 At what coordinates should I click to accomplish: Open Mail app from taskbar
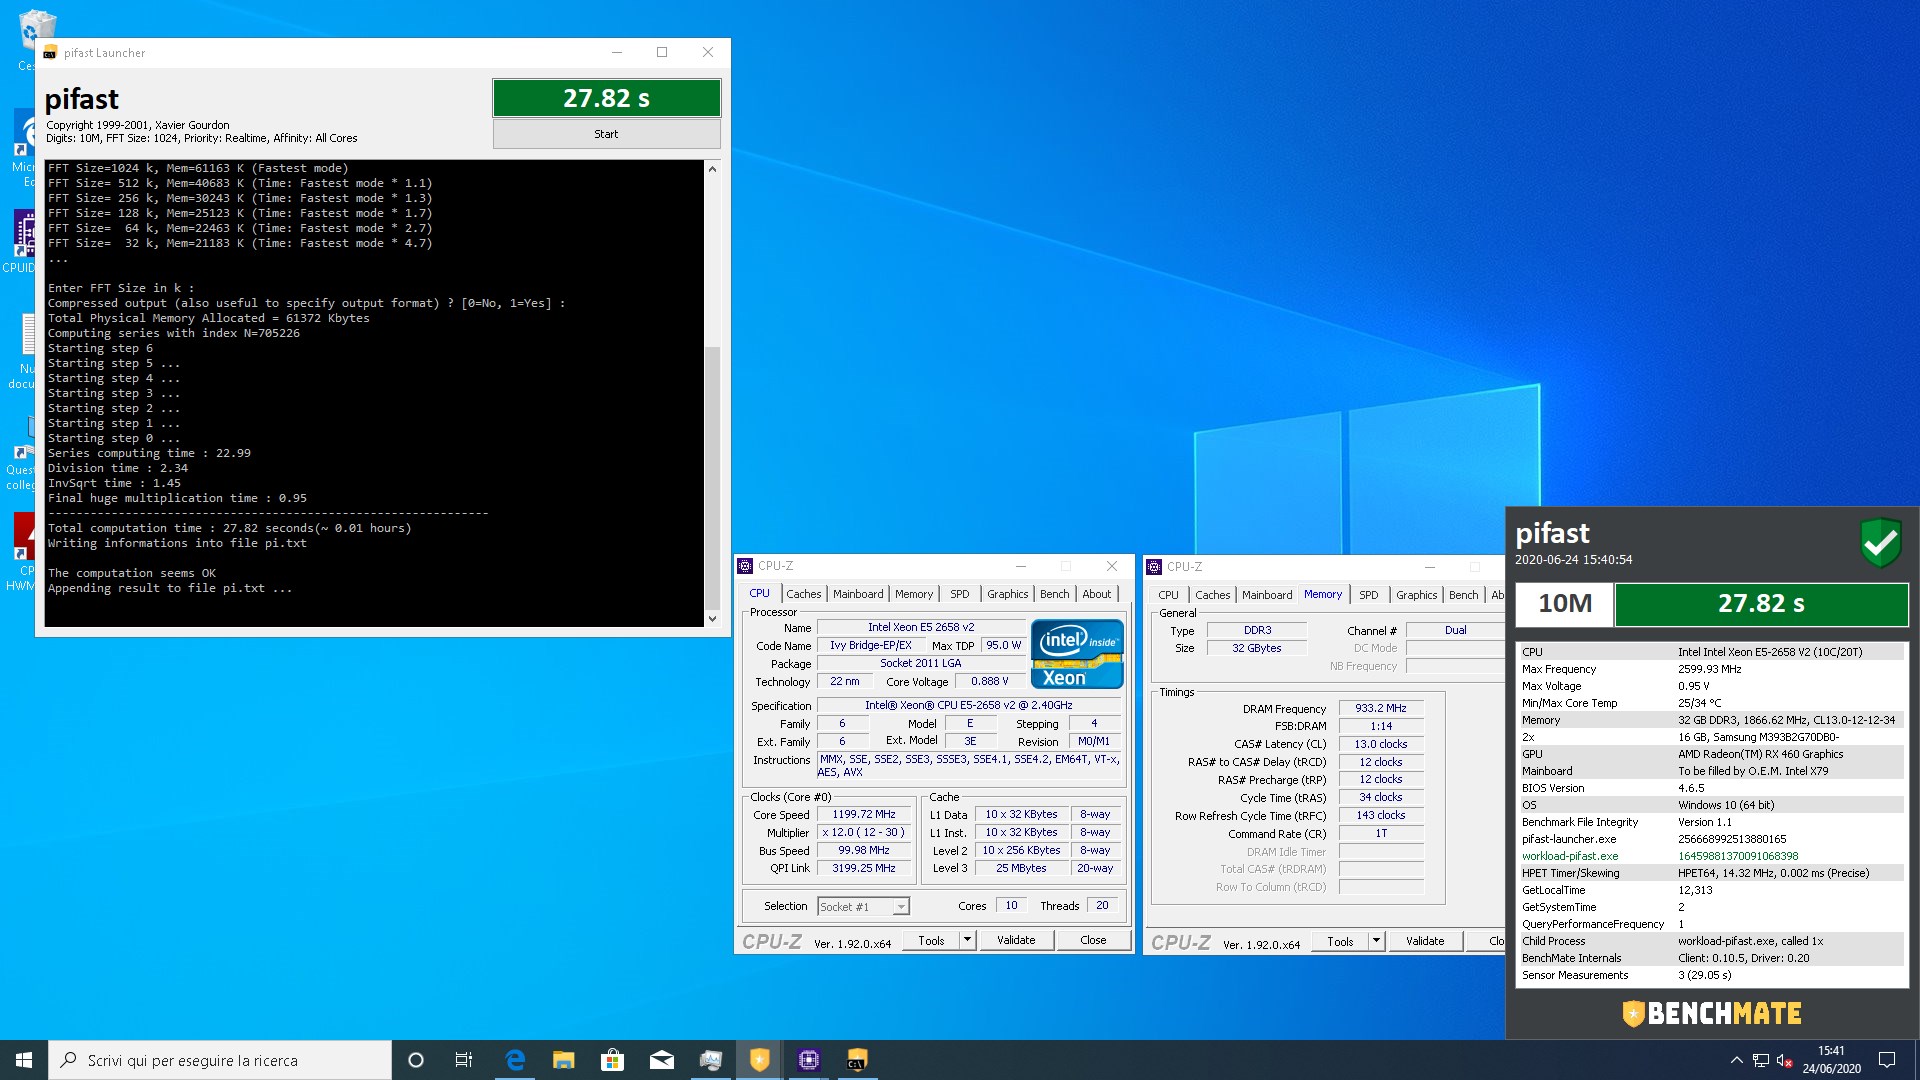click(x=662, y=1060)
